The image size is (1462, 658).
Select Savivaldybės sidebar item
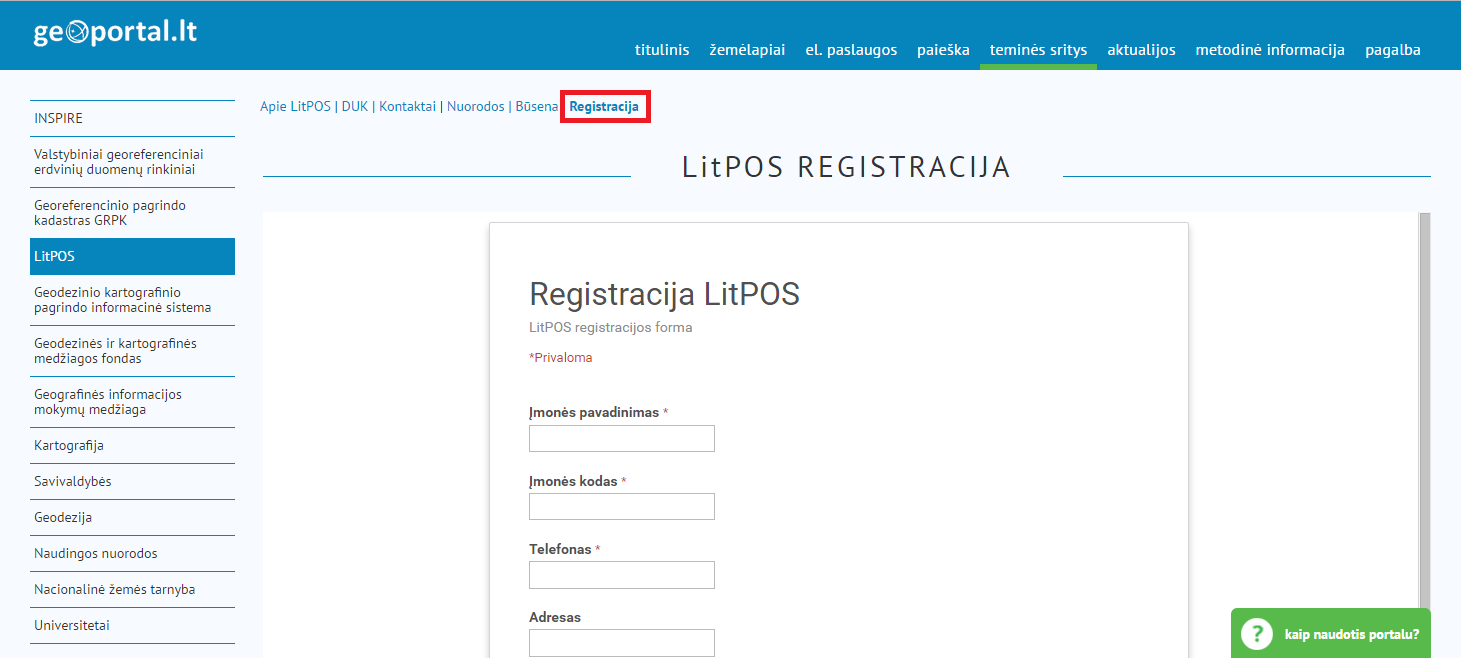click(73, 482)
